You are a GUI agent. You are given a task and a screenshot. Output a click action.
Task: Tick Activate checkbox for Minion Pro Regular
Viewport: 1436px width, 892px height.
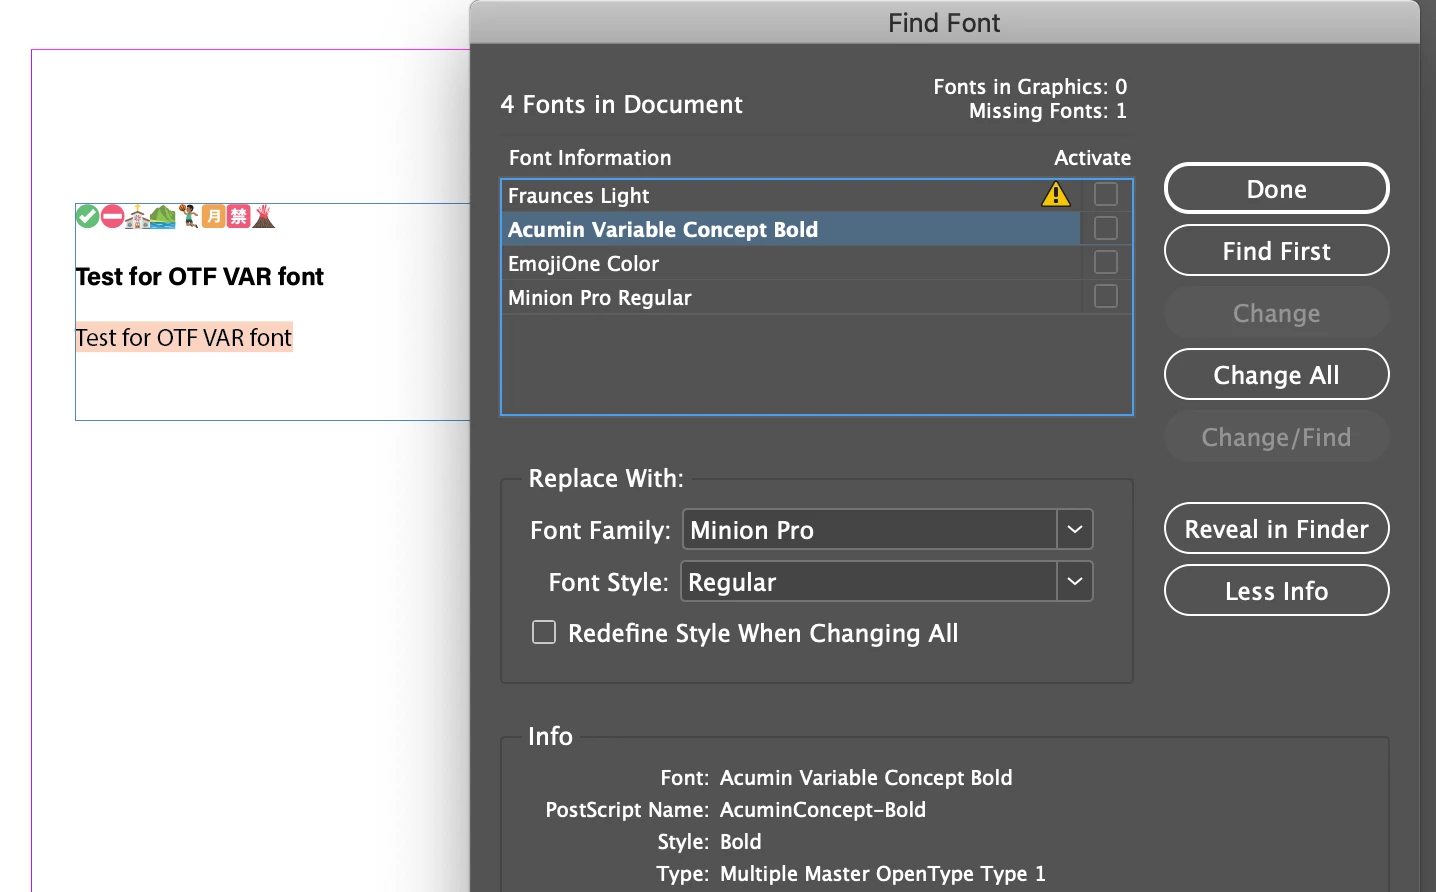[1105, 296]
